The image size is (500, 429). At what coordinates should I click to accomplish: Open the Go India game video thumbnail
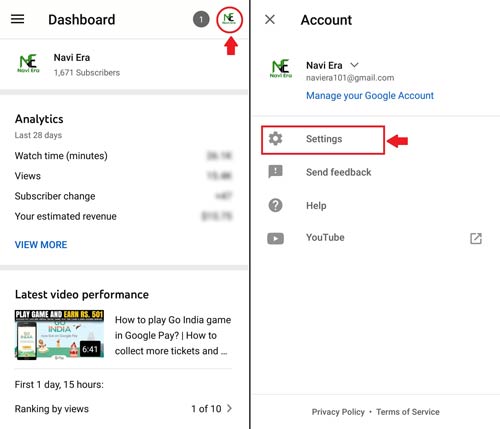point(59,335)
